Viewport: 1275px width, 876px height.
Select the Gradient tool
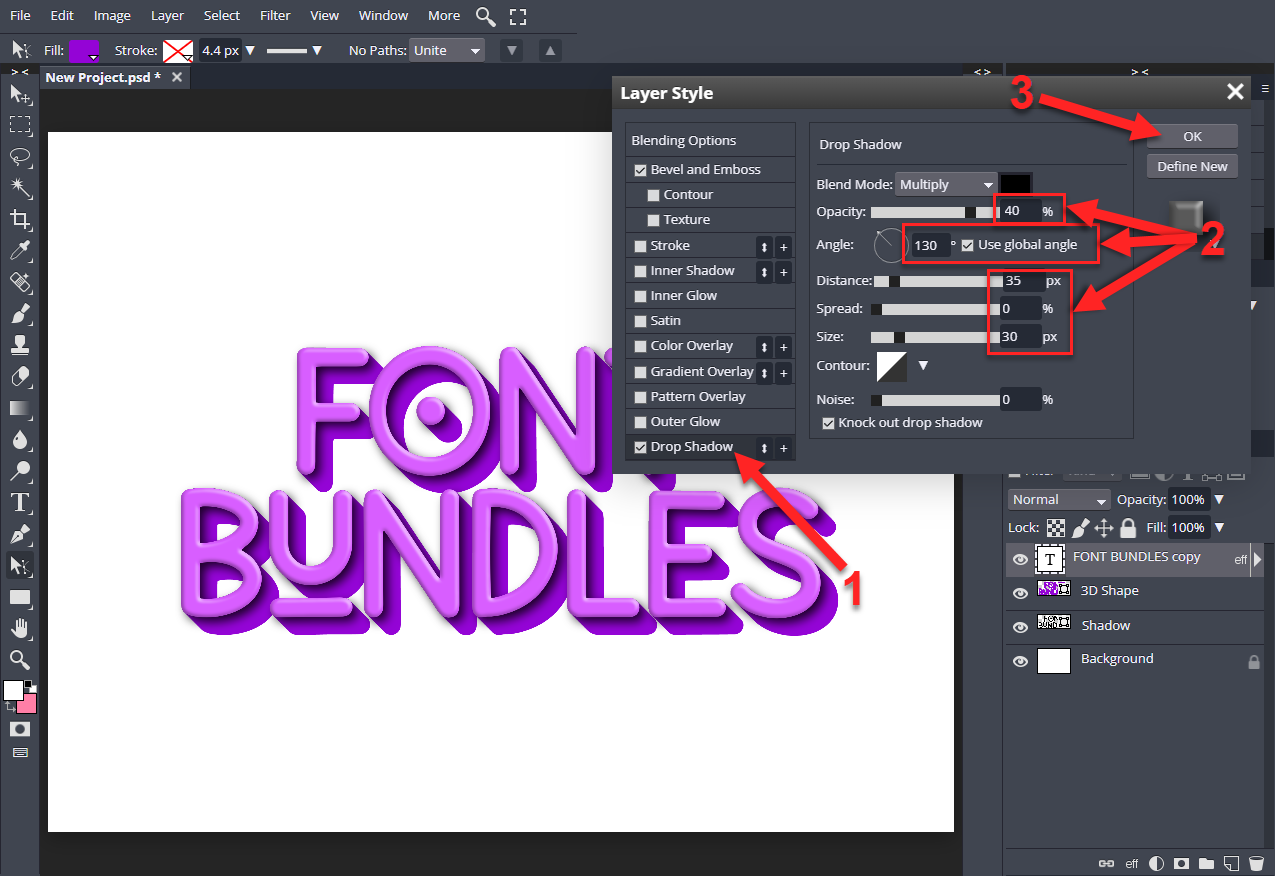(19, 408)
